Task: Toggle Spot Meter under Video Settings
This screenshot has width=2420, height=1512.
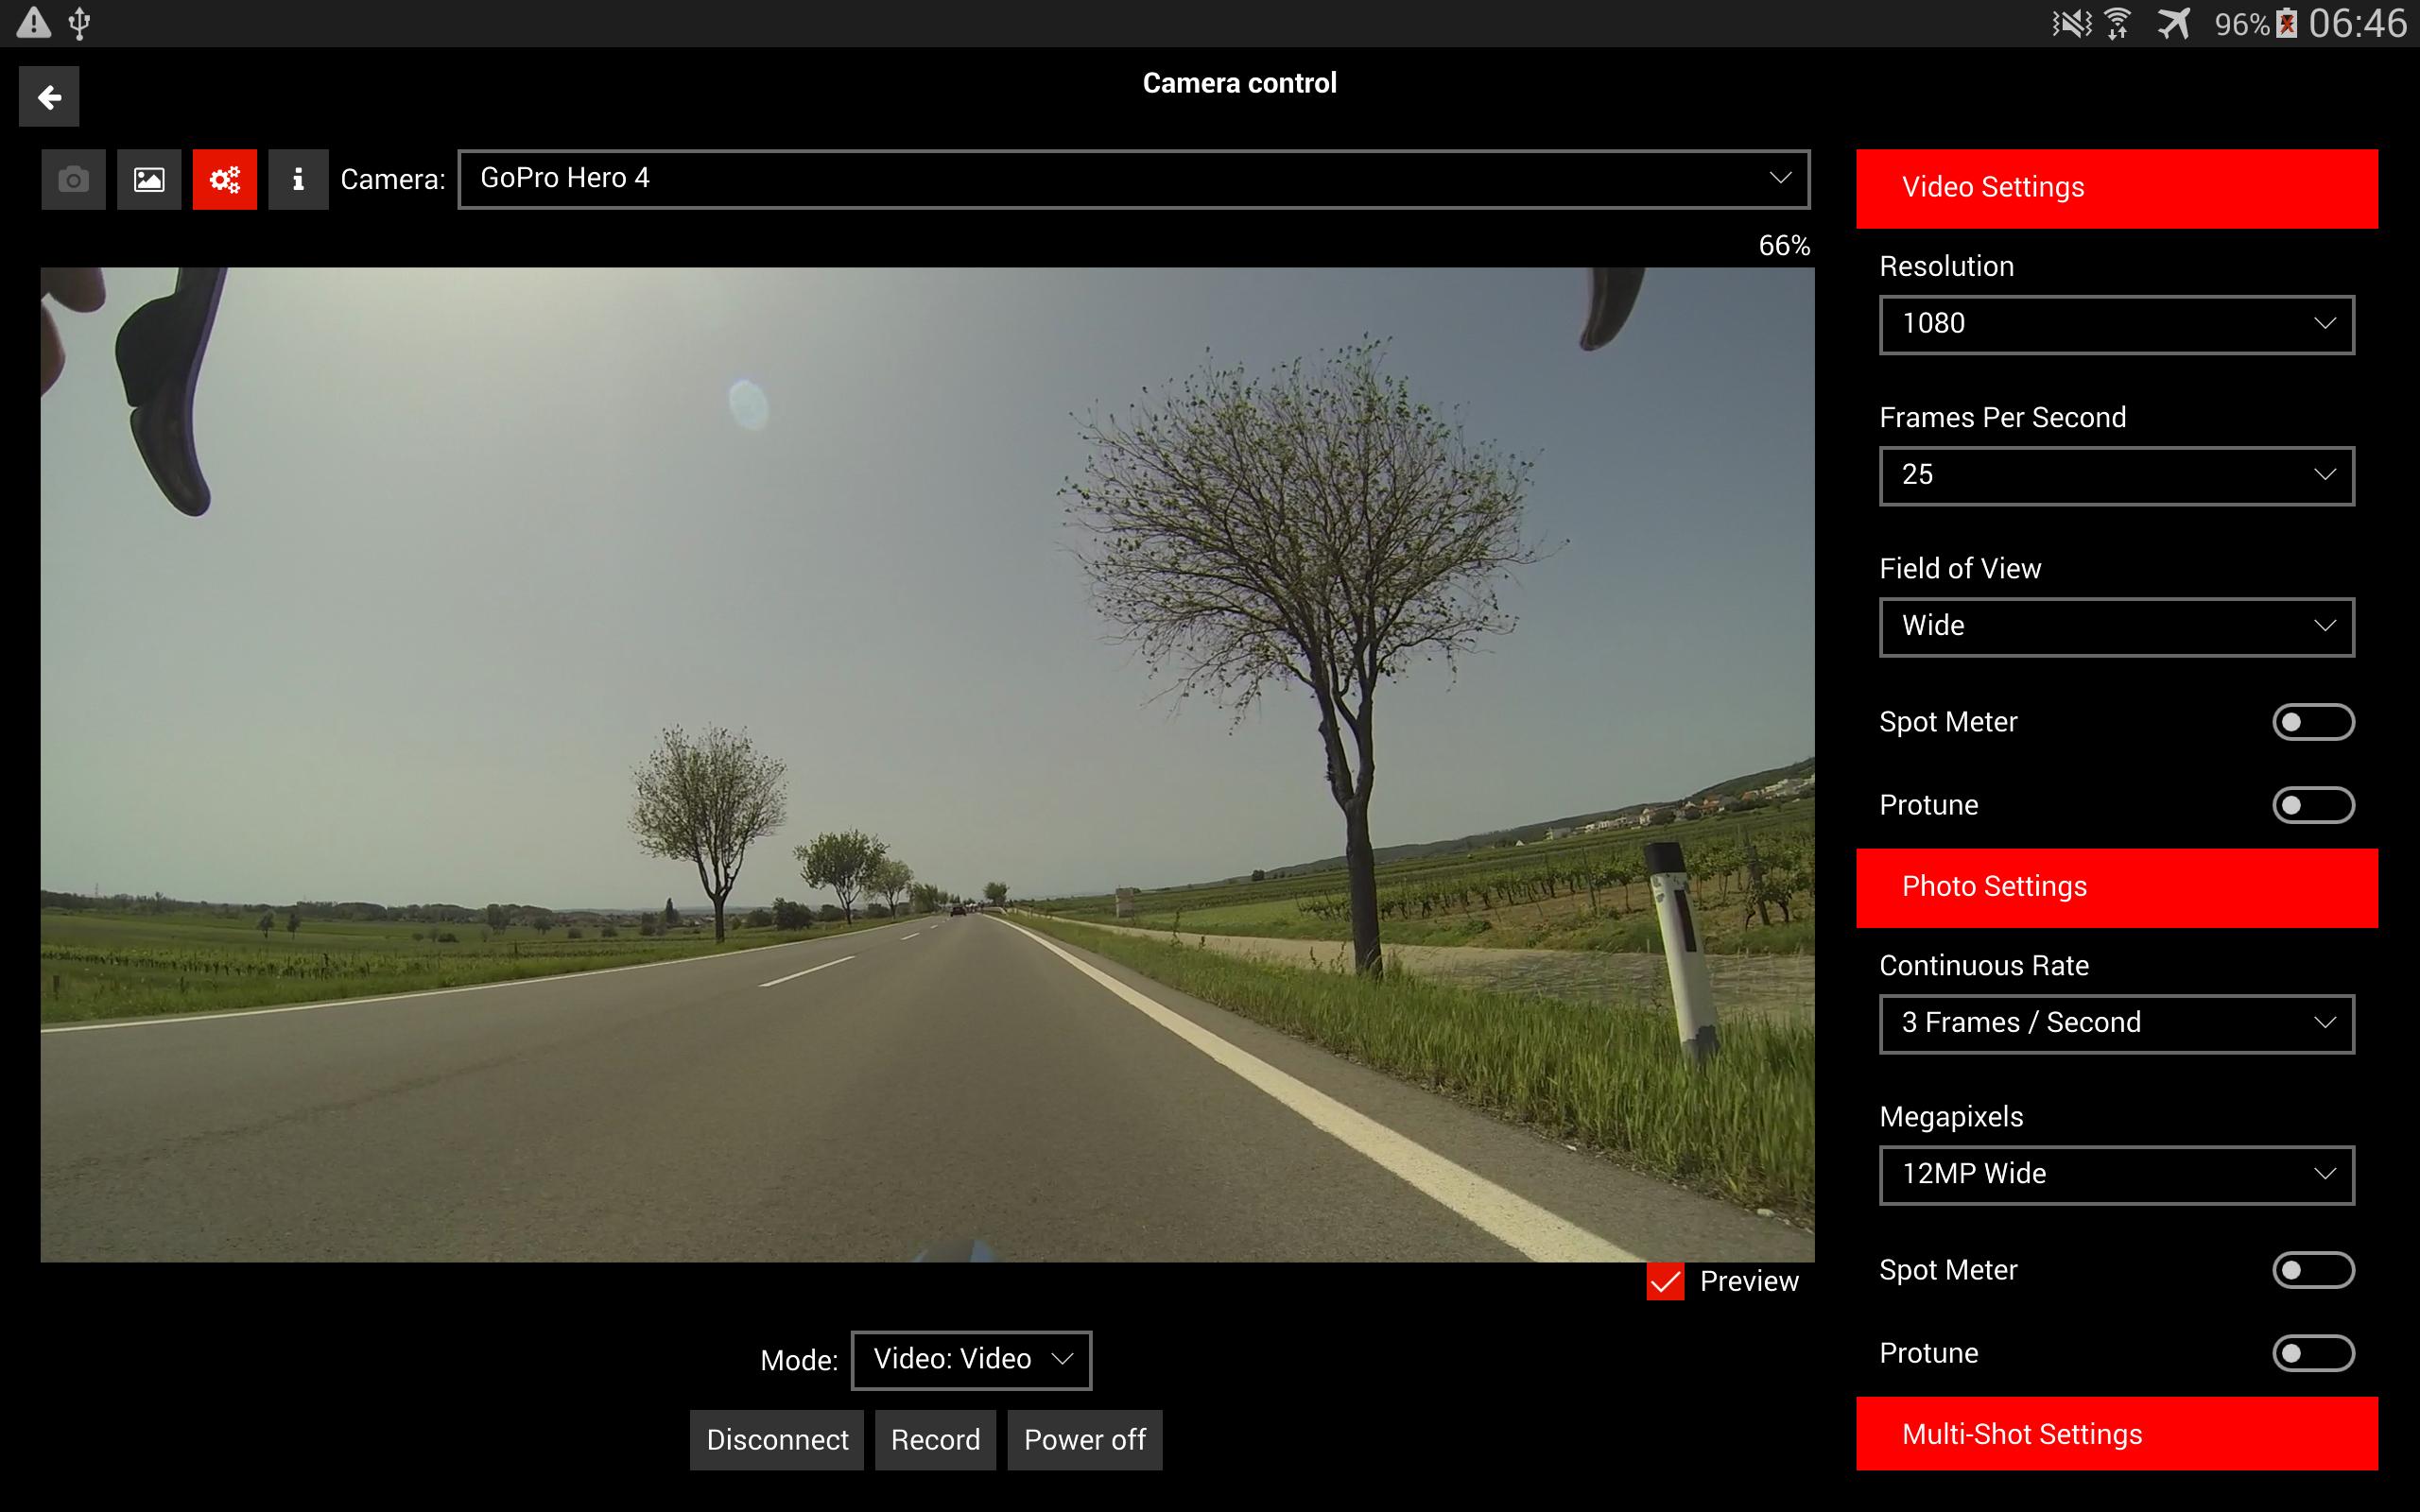Action: point(2313,722)
